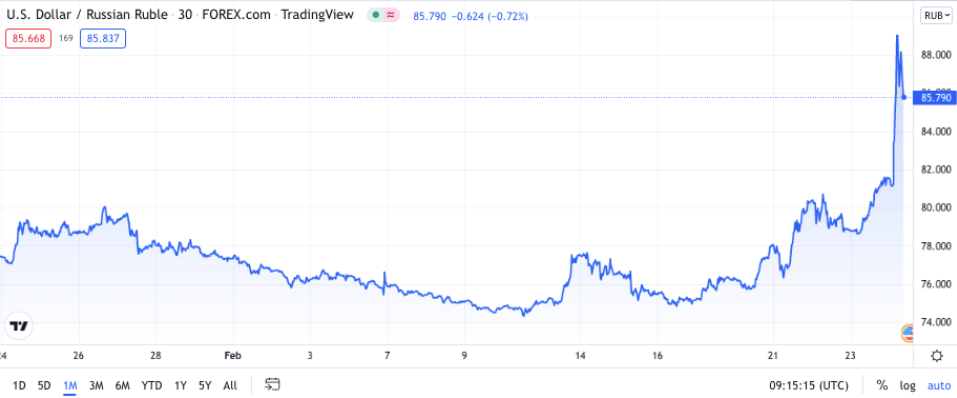Image resolution: width=957 pixels, height=398 pixels.
Task: Select the 1D time range
Action: (19, 385)
